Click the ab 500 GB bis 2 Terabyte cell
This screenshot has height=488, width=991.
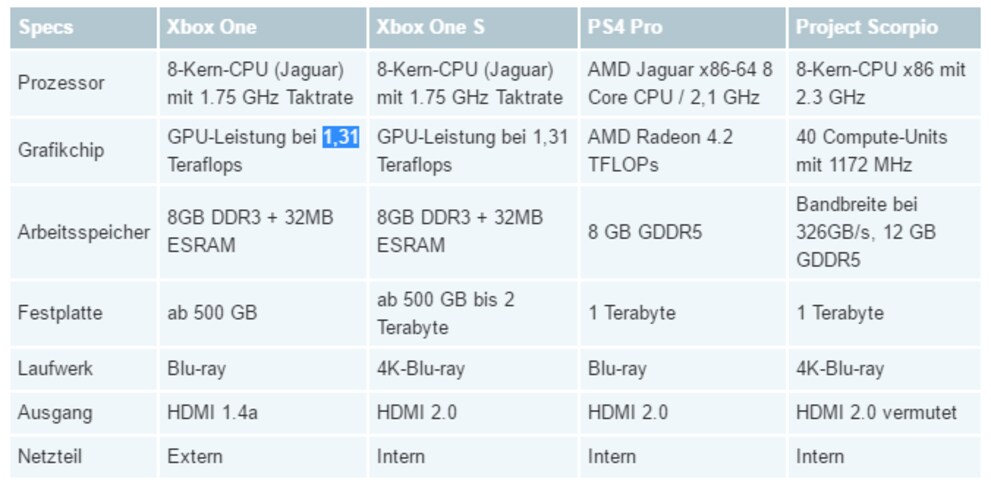[445, 313]
